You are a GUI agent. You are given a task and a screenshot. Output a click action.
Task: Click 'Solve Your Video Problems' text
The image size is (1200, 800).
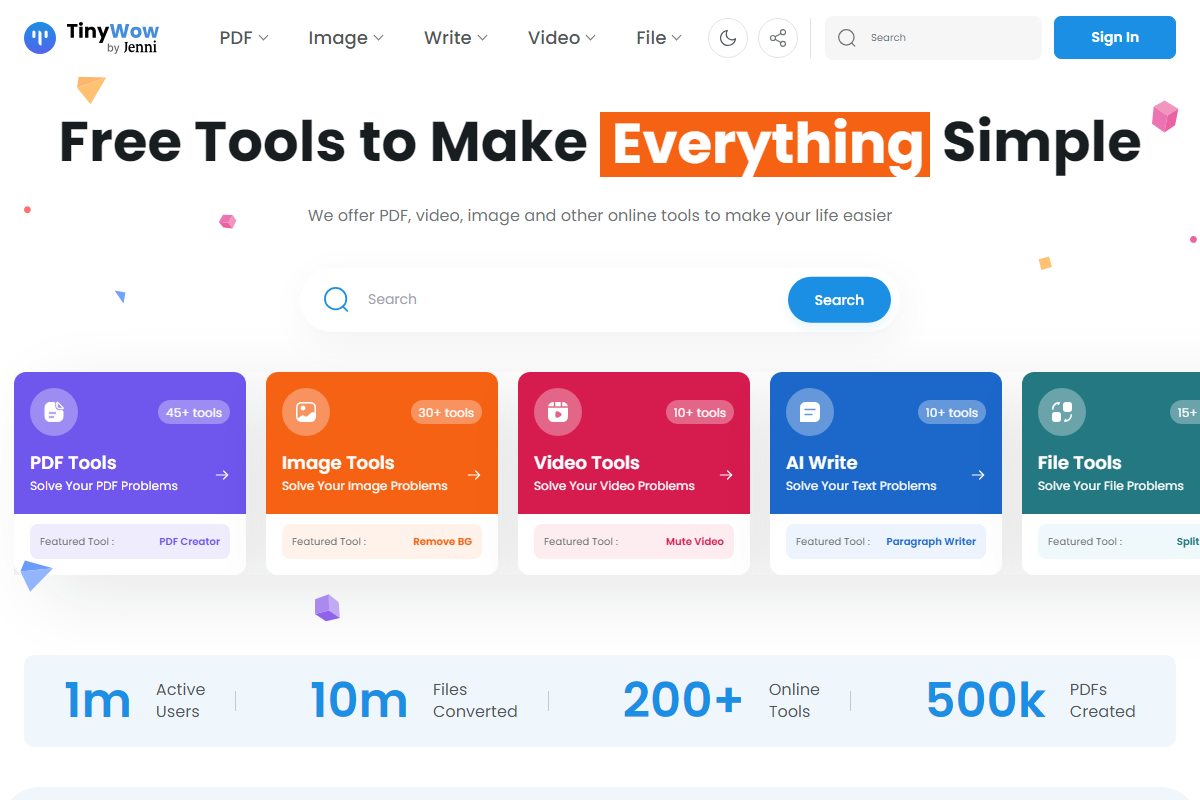coord(614,486)
